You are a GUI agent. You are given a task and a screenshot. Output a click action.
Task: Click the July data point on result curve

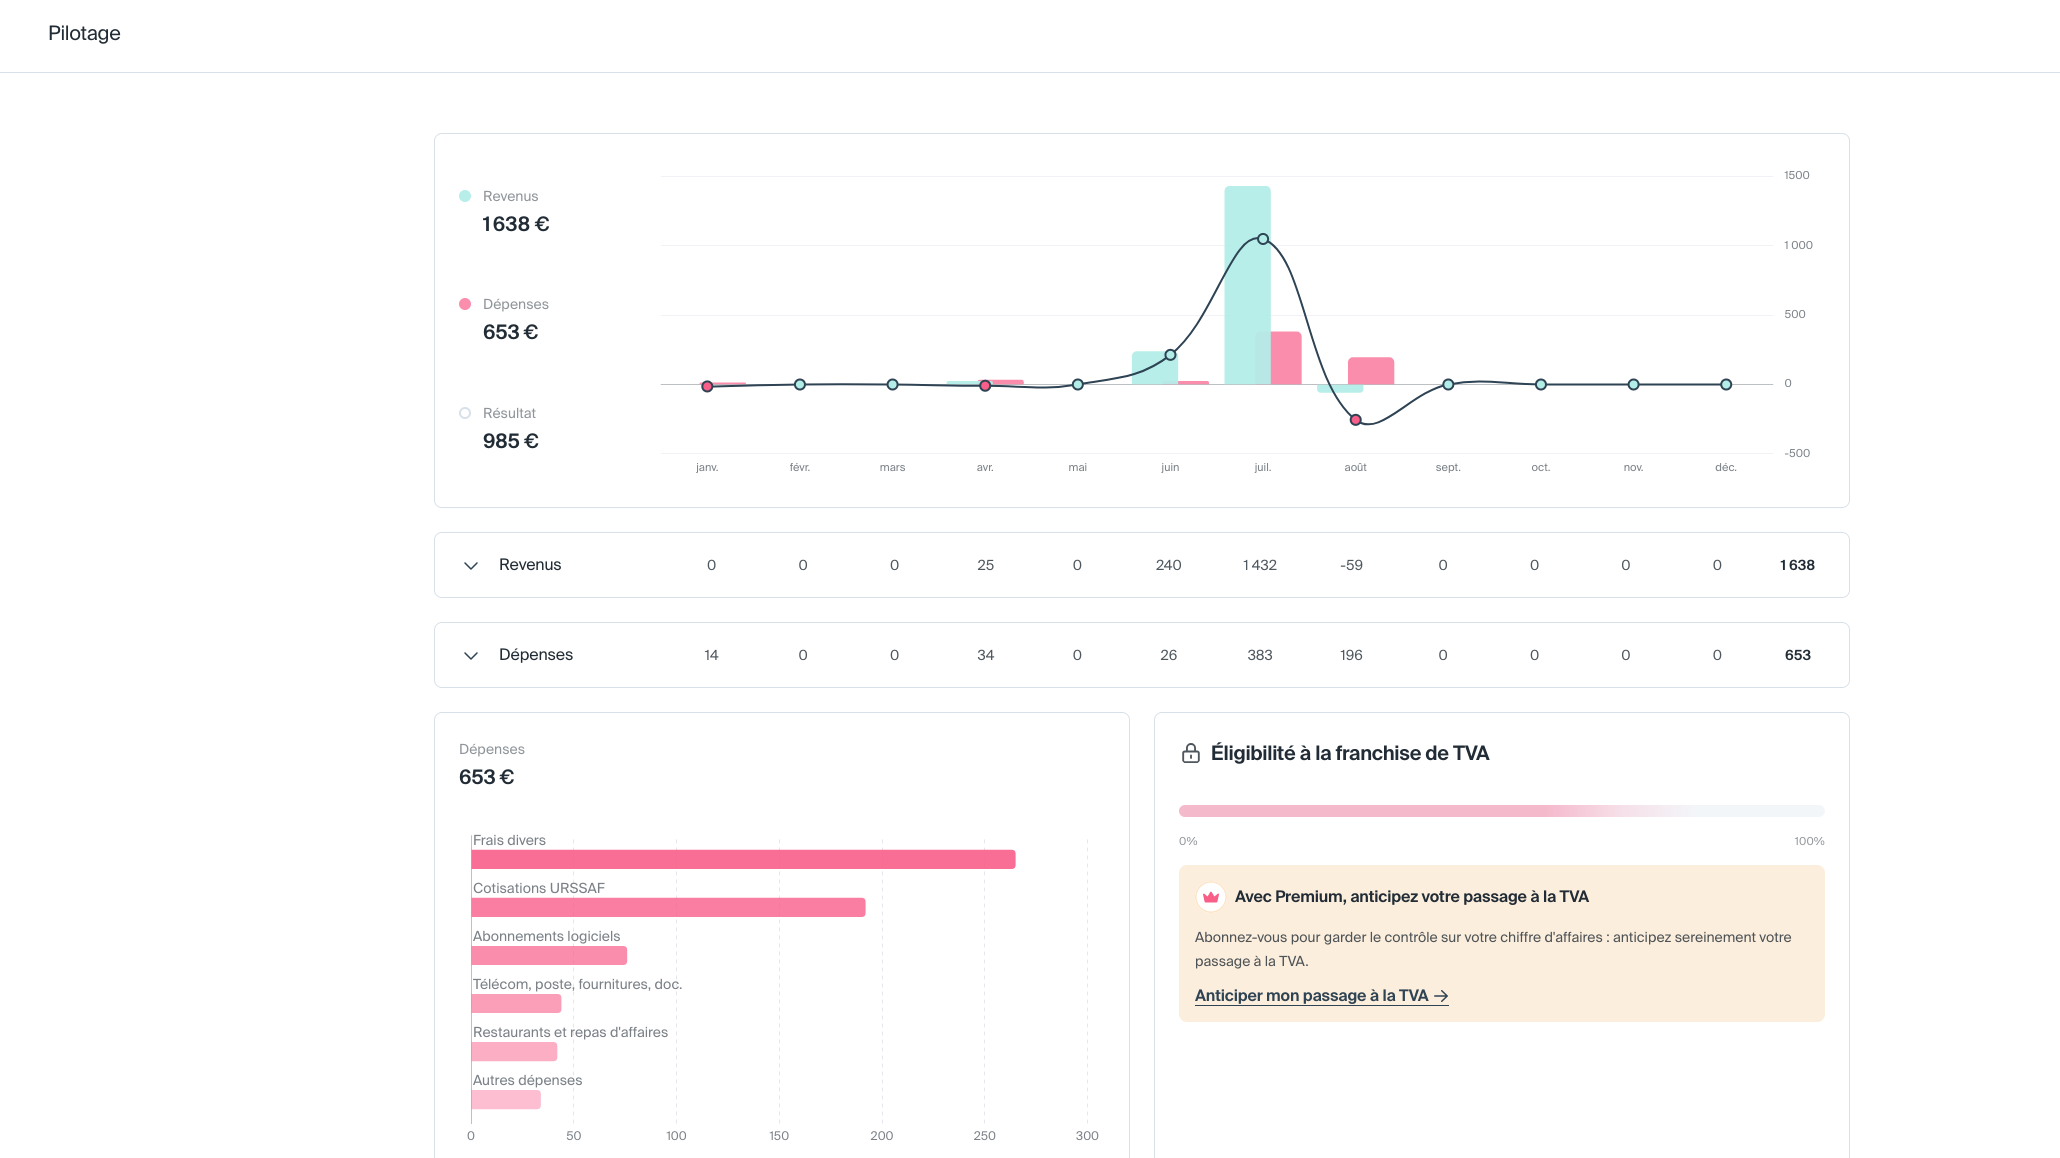[x=1263, y=239]
